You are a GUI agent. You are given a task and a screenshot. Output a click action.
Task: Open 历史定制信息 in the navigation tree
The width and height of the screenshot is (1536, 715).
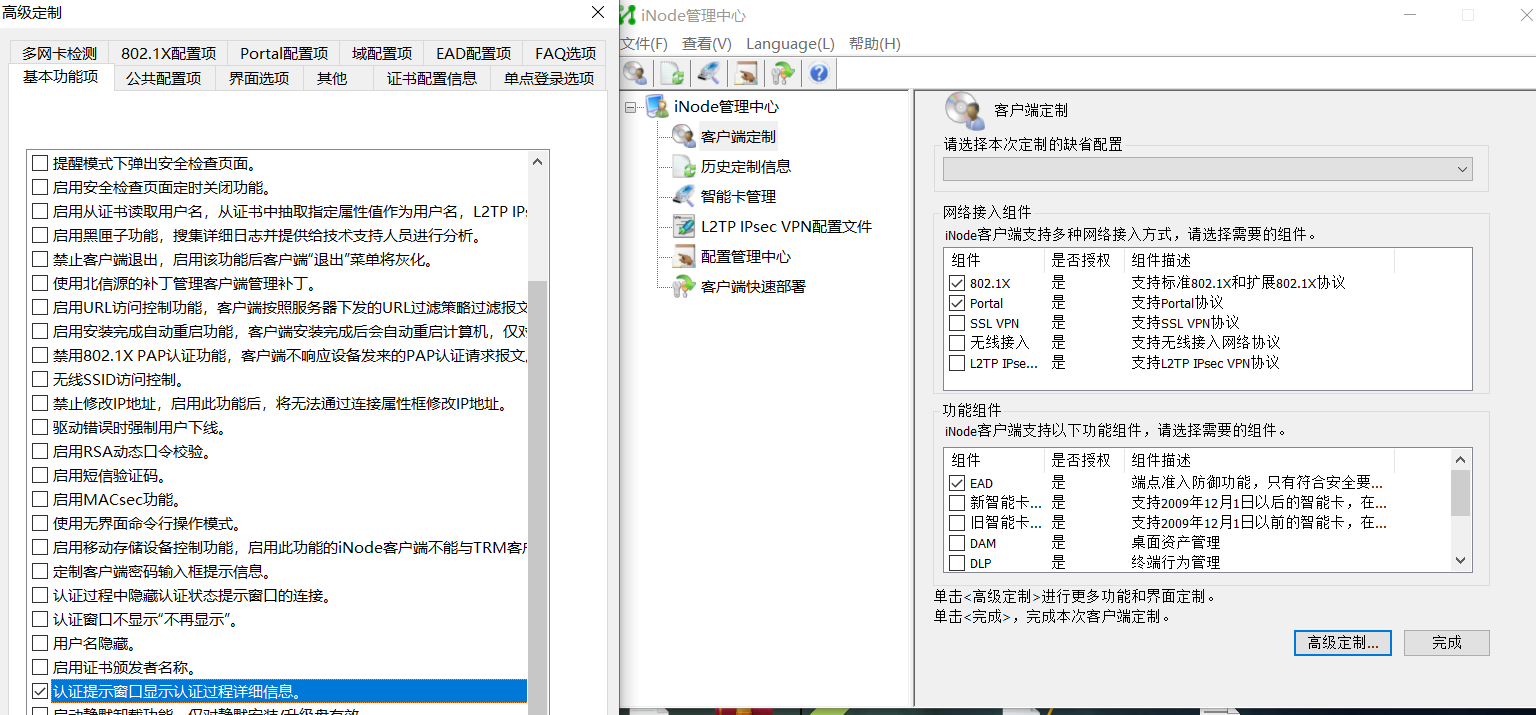coord(746,167)
